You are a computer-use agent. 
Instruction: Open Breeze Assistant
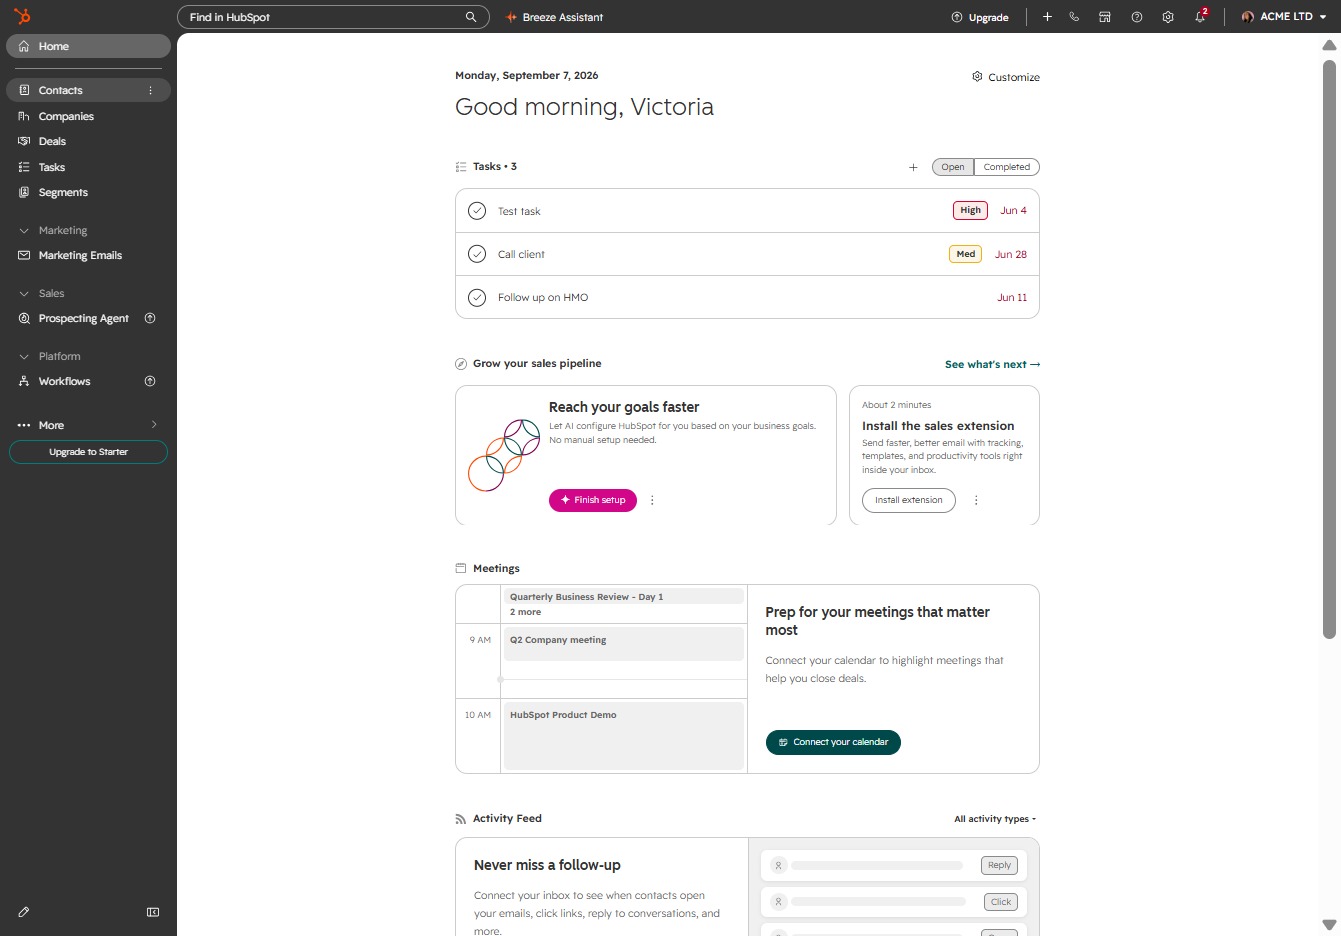[x=554, y=17]
